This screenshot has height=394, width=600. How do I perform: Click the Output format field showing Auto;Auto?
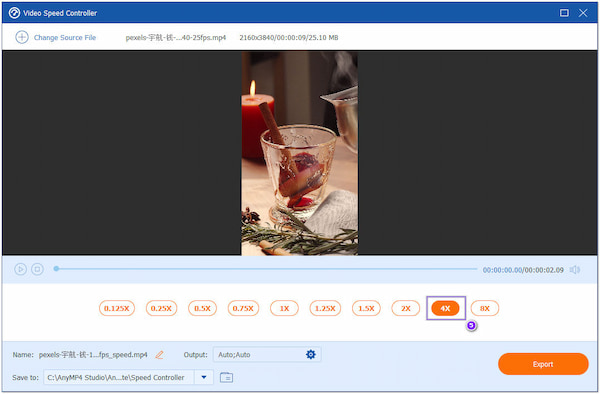(x=267, y=355)
